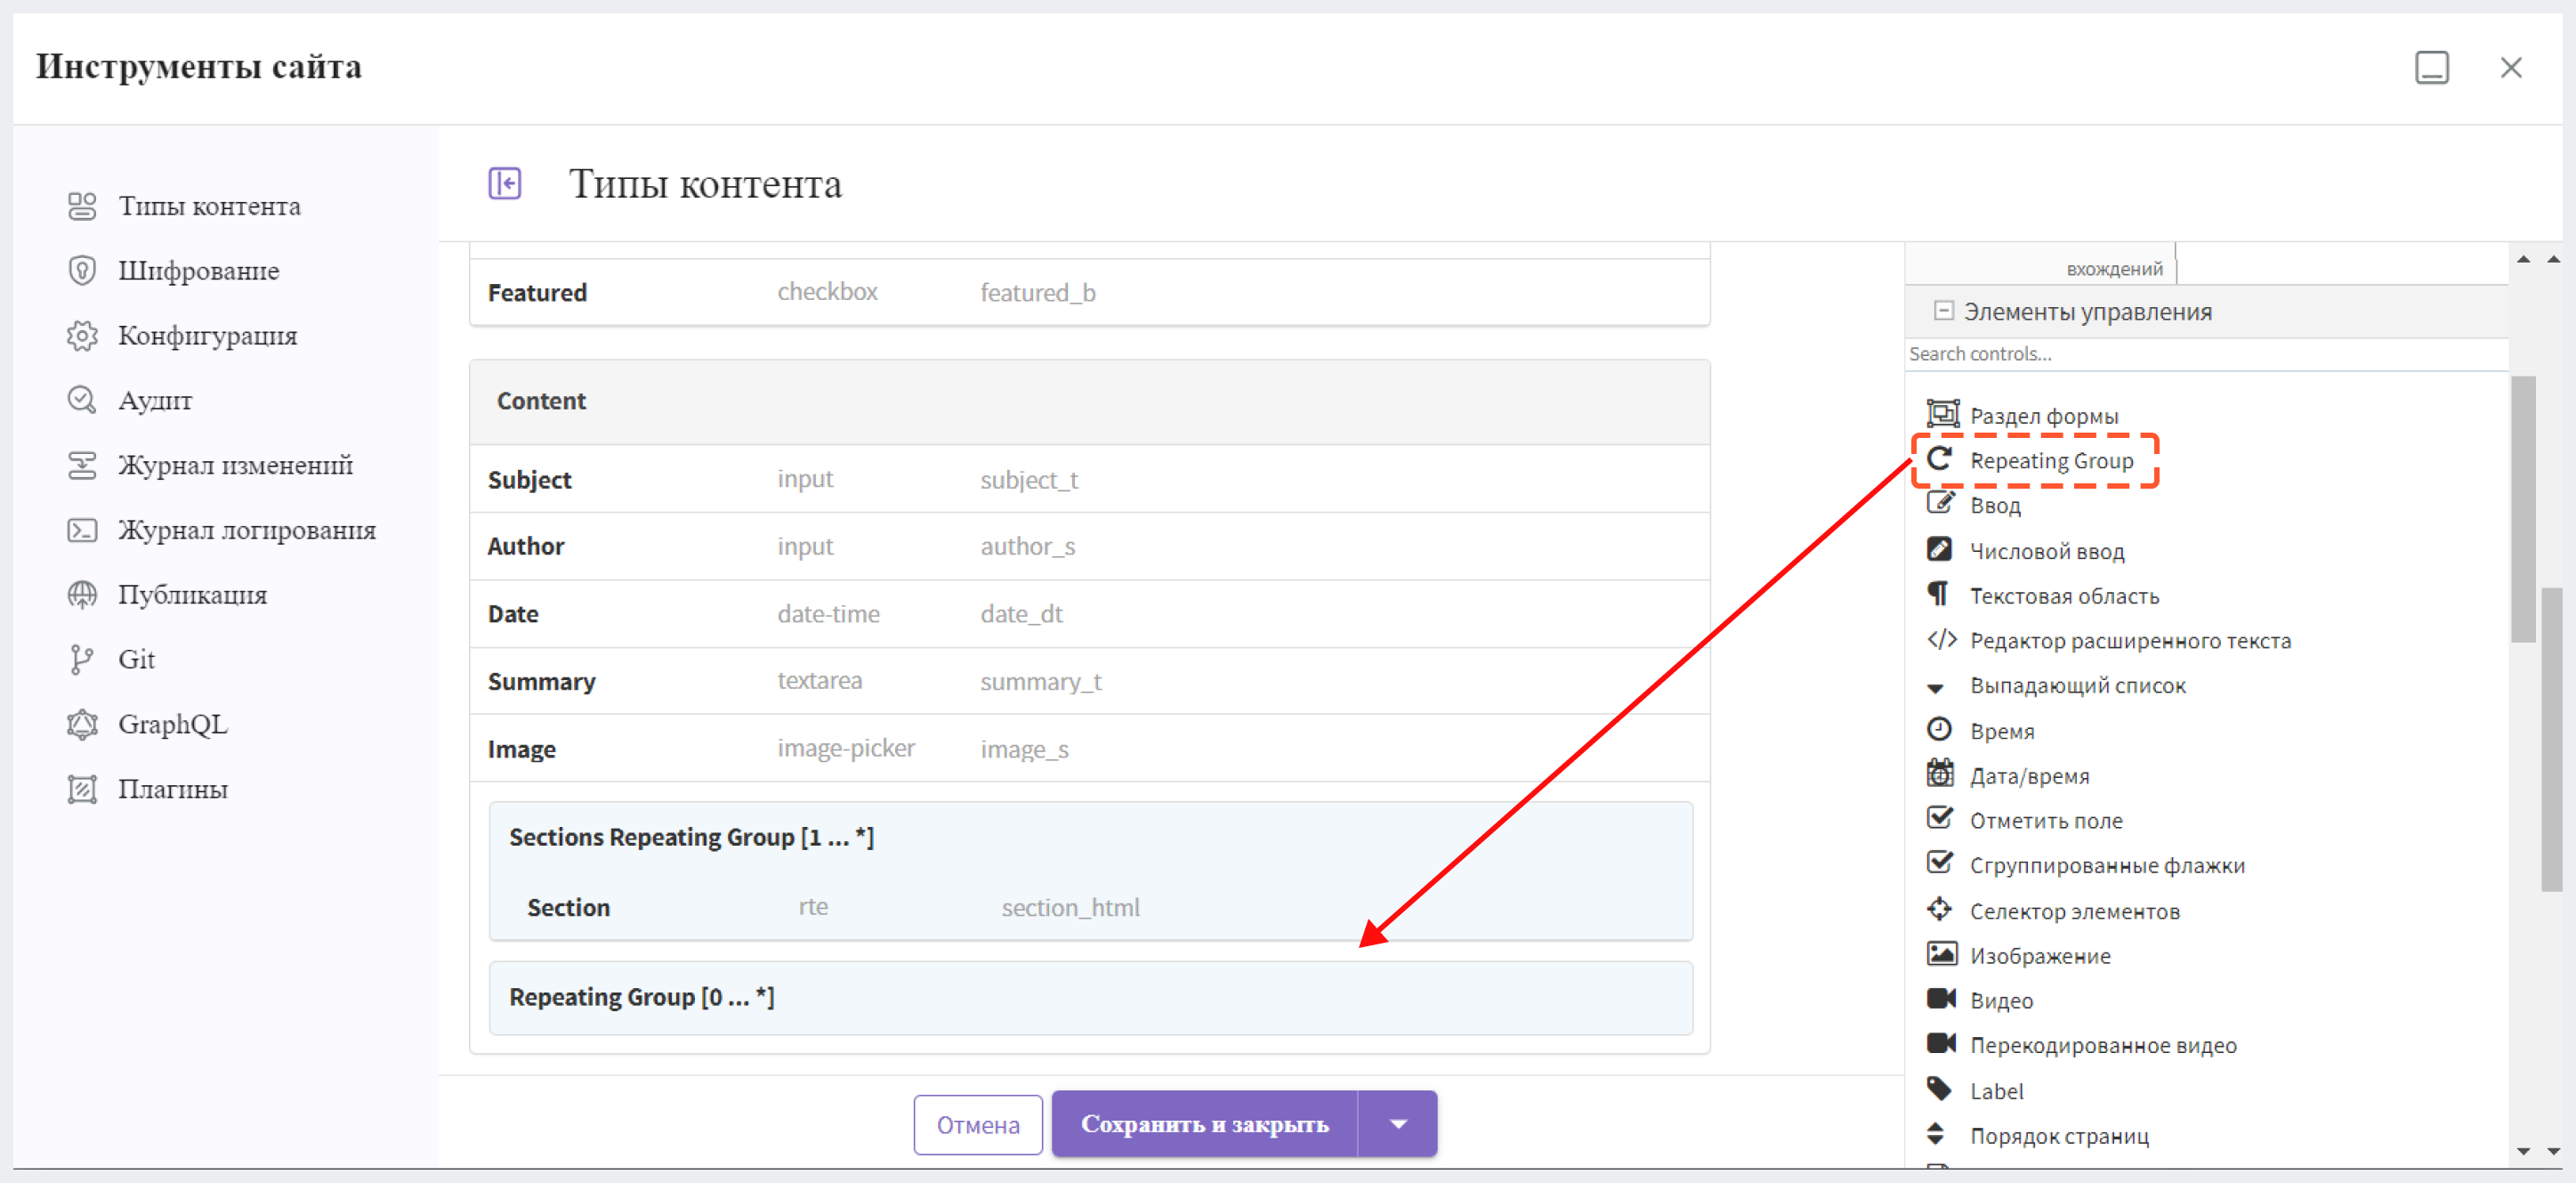Click the Label tag icon
This screenshot has width=2576, height=1183.
click(x=1939, y=1089)
